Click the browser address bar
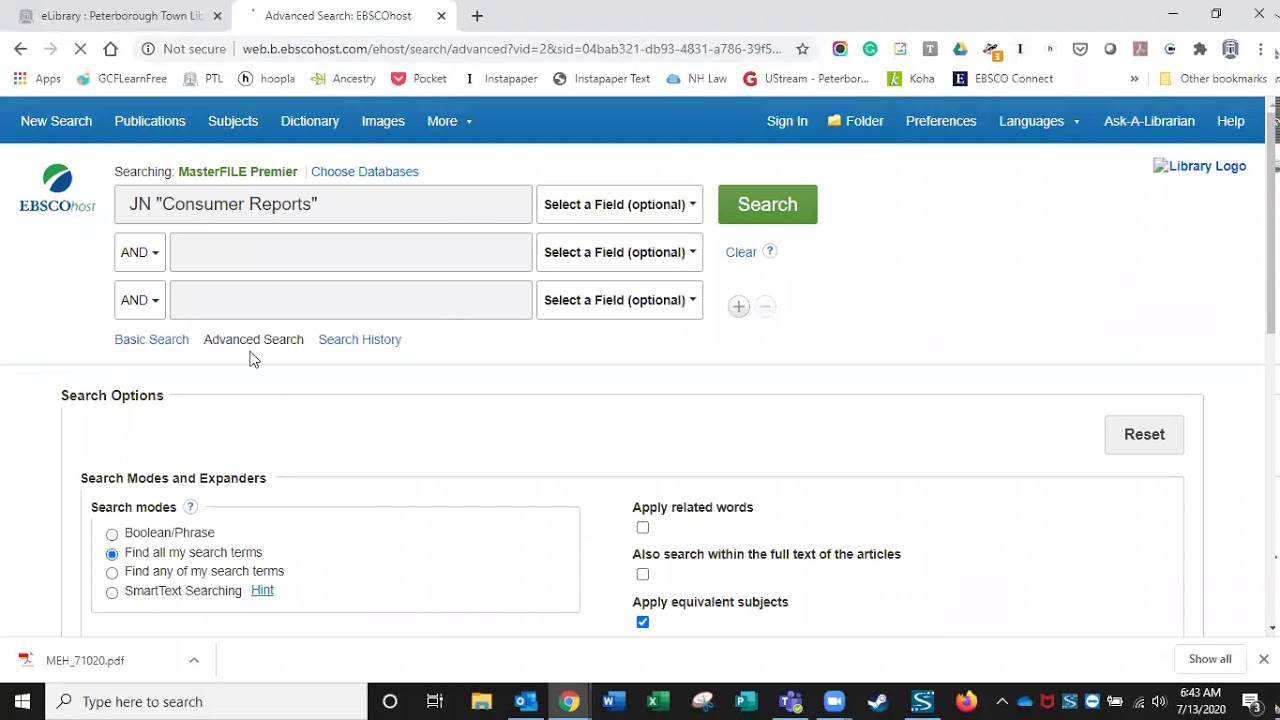Image resolution: width=1280 pixels, height=720 pixels. pyautogui.click(x=510, y=49)
